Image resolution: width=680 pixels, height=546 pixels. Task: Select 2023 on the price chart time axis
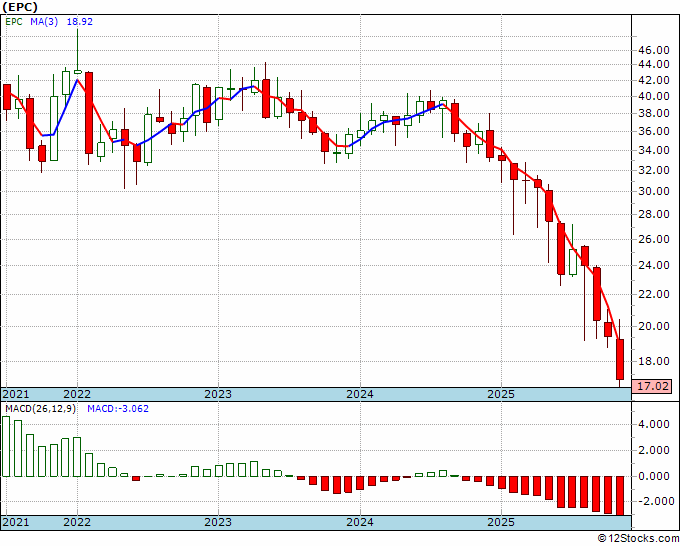tap(218, 394)
